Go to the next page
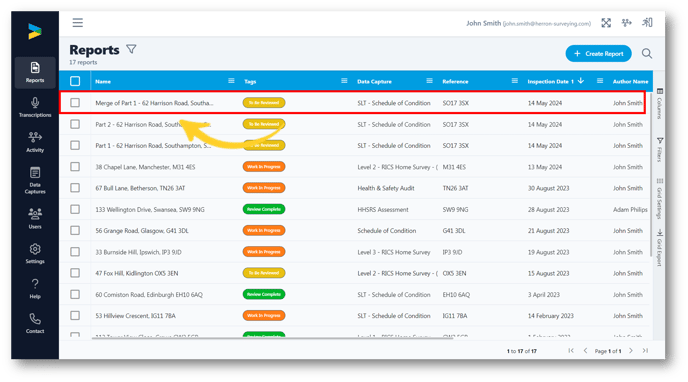688x382 pixels. point(631,350)
